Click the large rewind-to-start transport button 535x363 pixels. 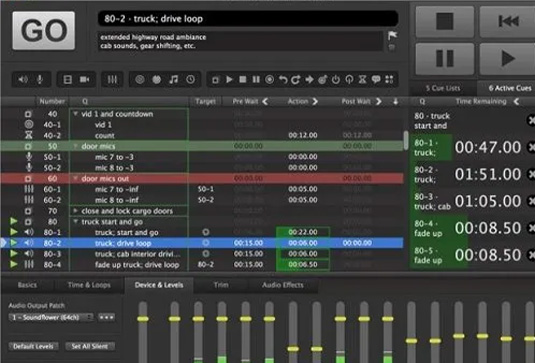point(508,21)
